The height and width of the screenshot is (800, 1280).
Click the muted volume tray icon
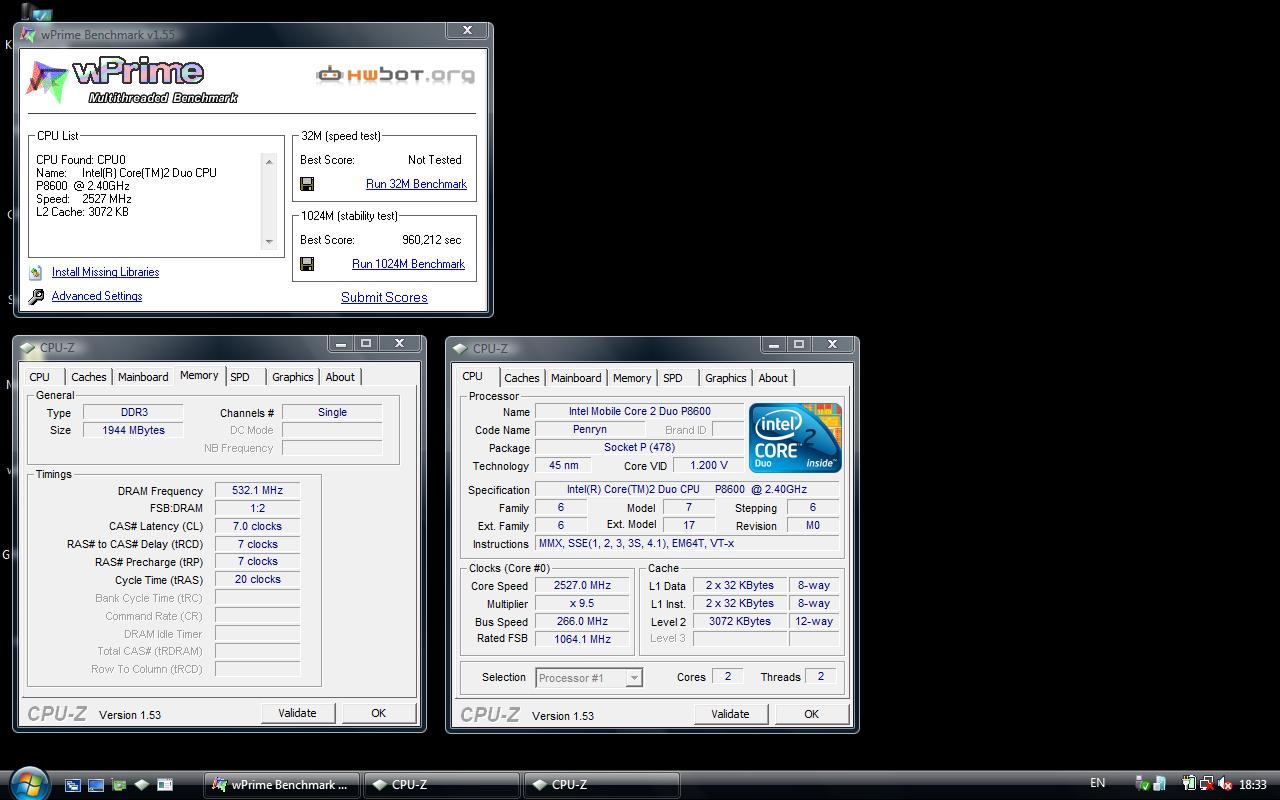pyautogui.click(x=1225, y=785)
